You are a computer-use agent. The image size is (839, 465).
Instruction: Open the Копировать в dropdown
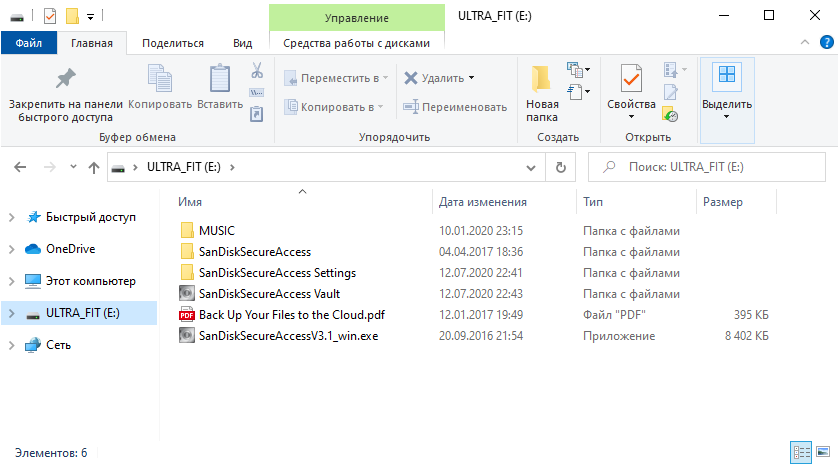334,107
